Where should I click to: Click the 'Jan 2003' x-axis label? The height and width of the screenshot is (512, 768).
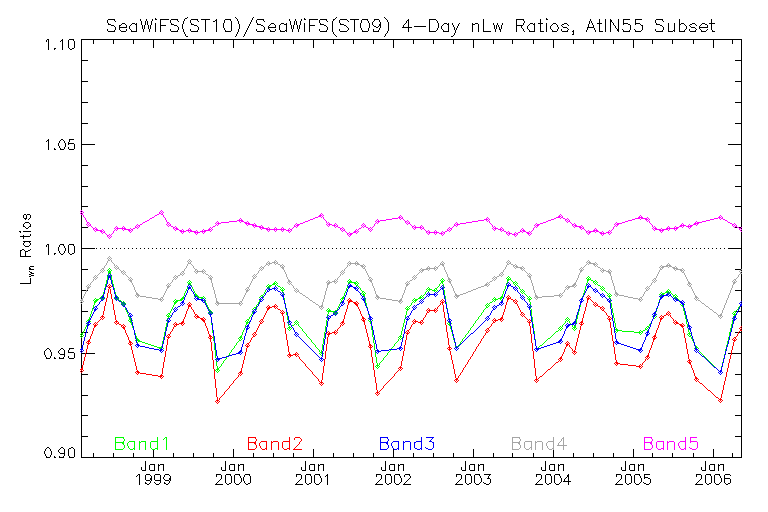click(x=473, y=473)
